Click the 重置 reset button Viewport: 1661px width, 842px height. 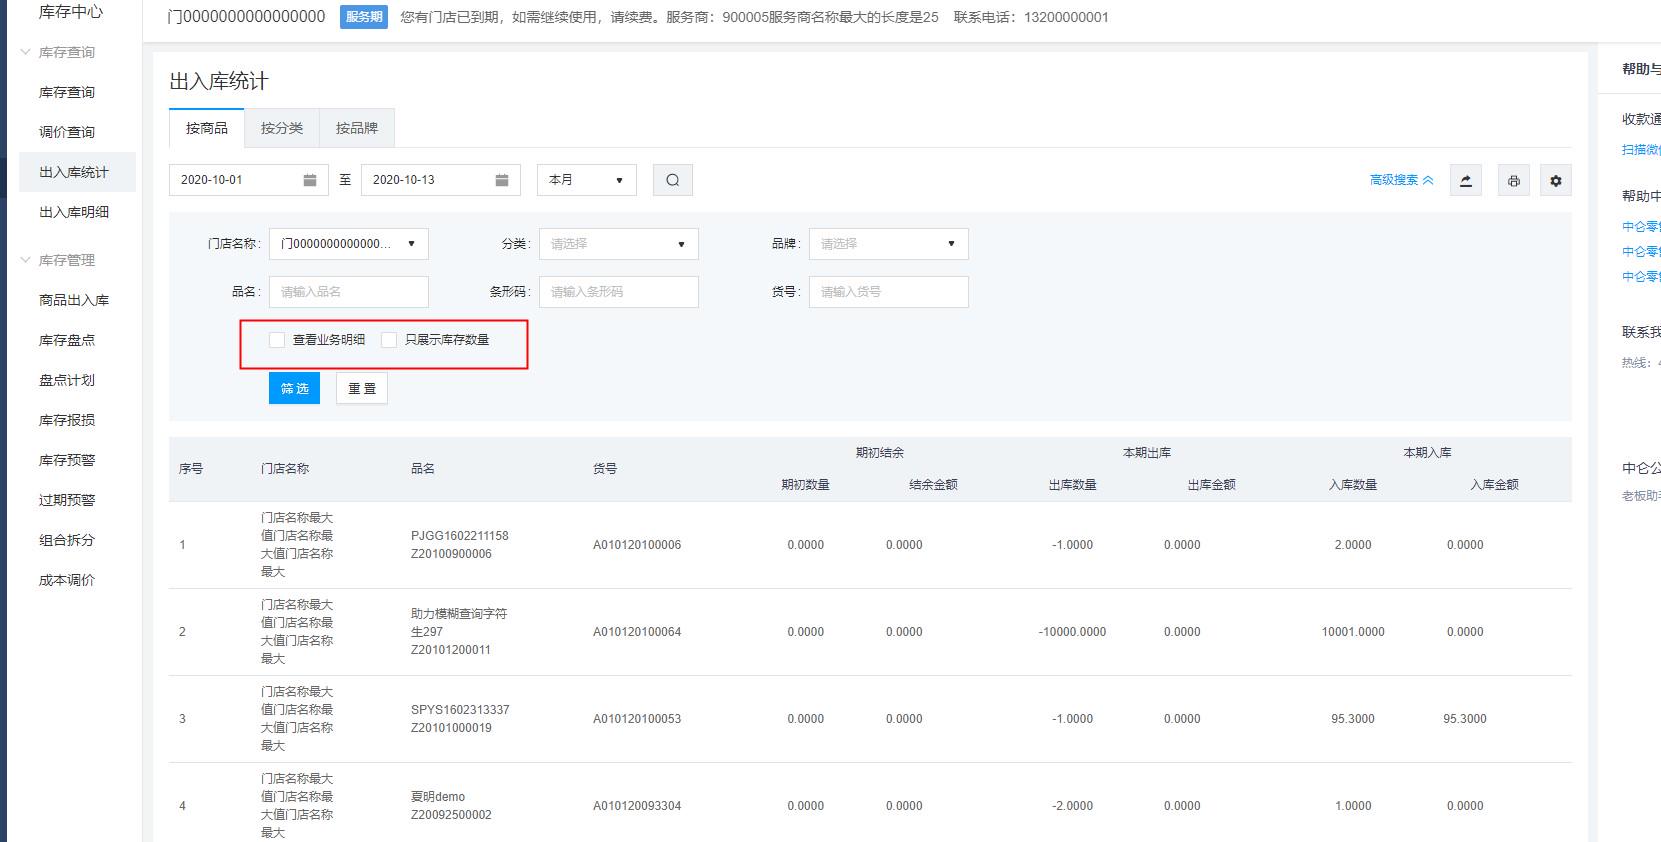point(361,388)
